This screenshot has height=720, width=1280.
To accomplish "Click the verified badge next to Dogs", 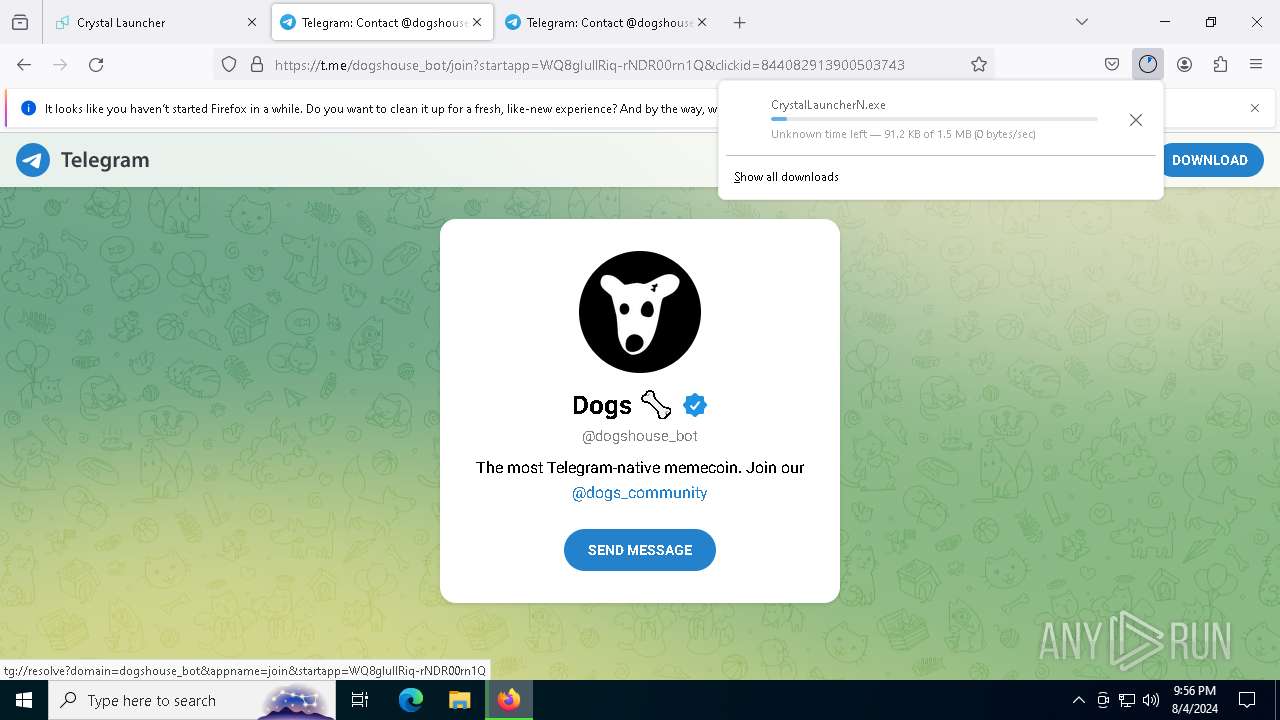I will [695, 405].
